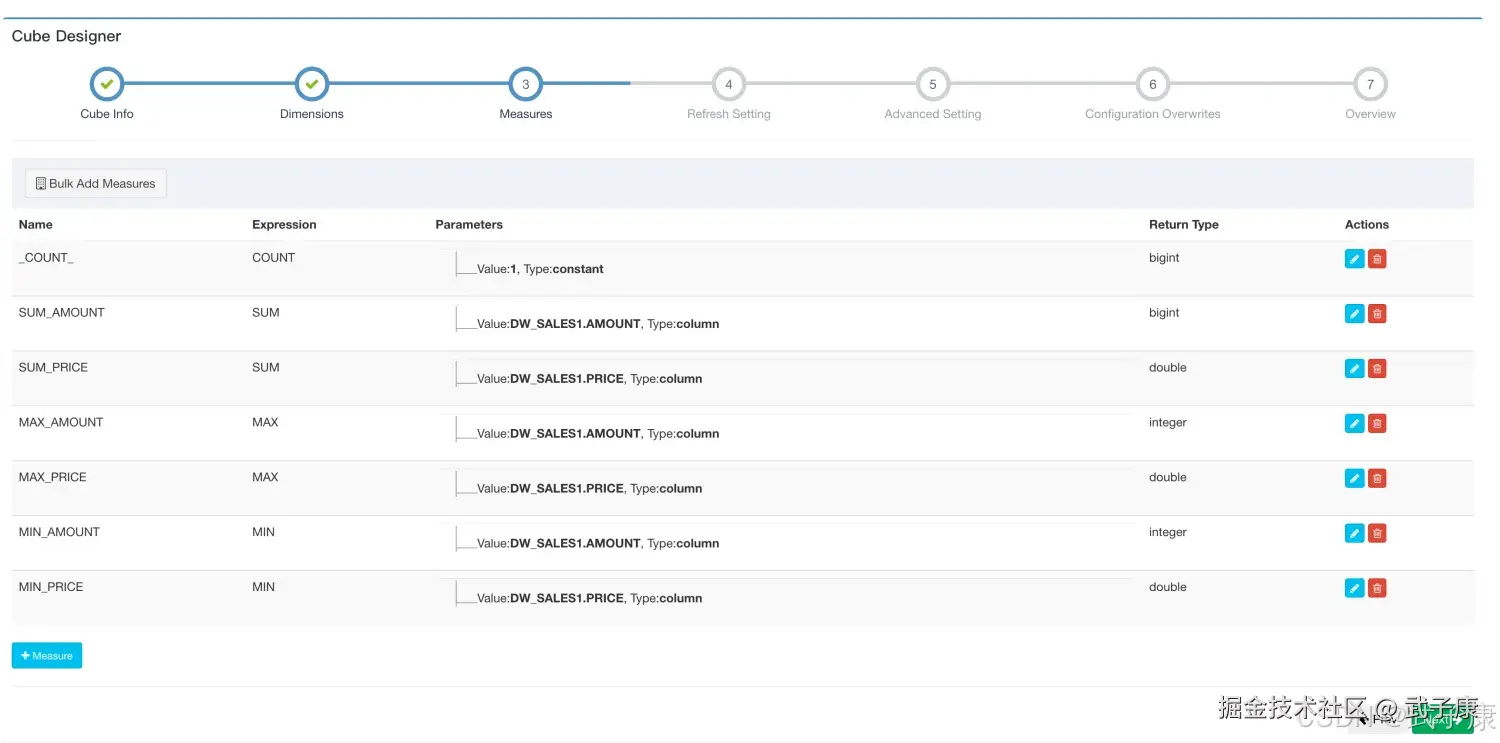The height and width of the screenshot is (743, 1500).
Task: Click the Expression column header
Action: coord(284,225)
